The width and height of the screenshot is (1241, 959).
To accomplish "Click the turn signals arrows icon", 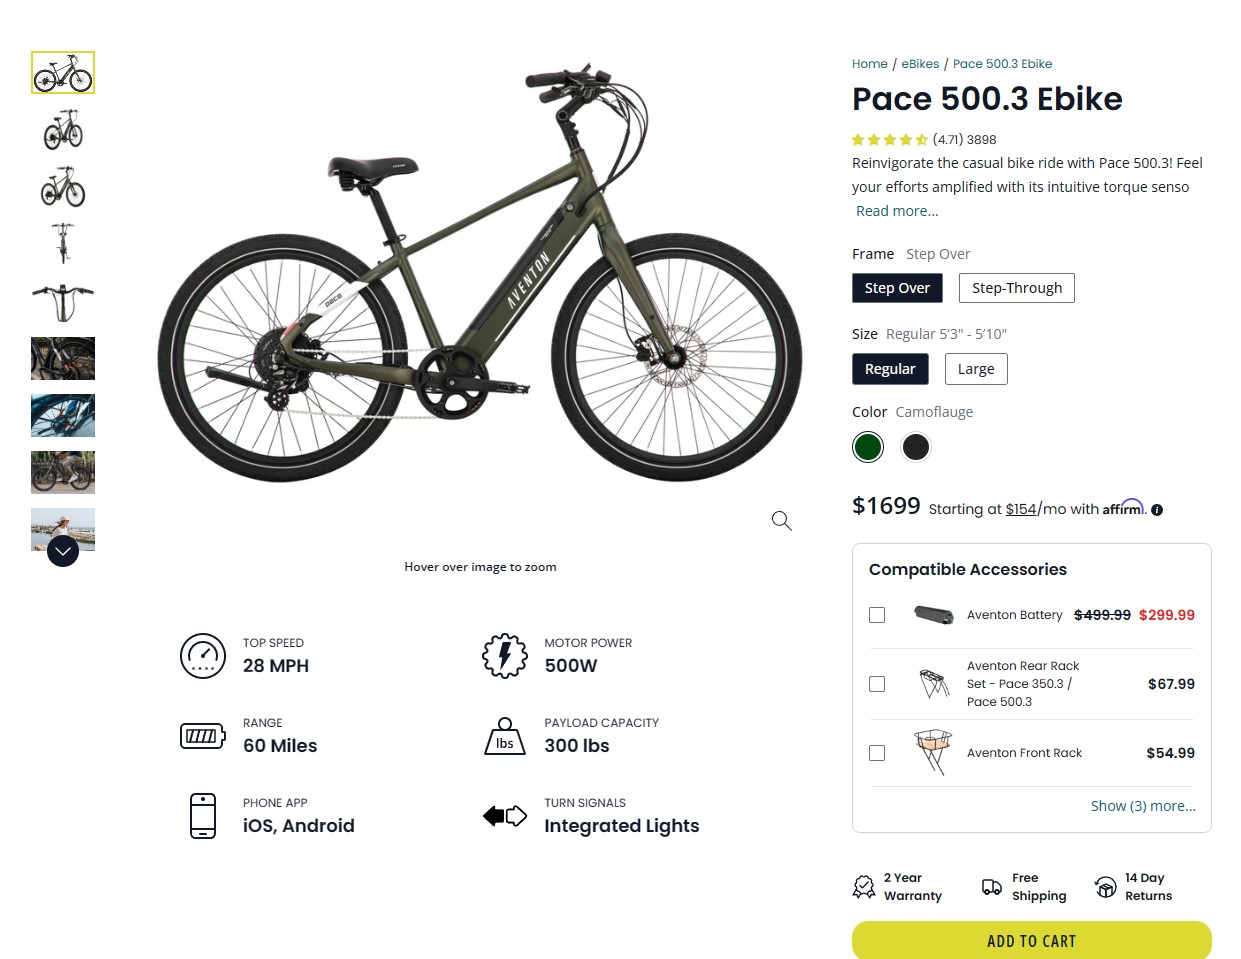I will (505, 816).
